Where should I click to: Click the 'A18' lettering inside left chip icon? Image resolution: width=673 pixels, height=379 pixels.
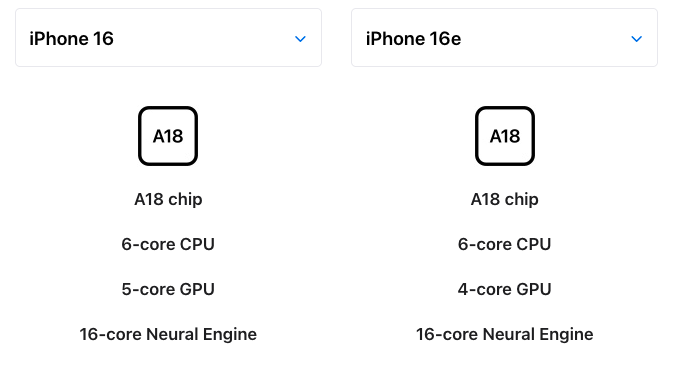pyautogui.click(x=168, y=136)
